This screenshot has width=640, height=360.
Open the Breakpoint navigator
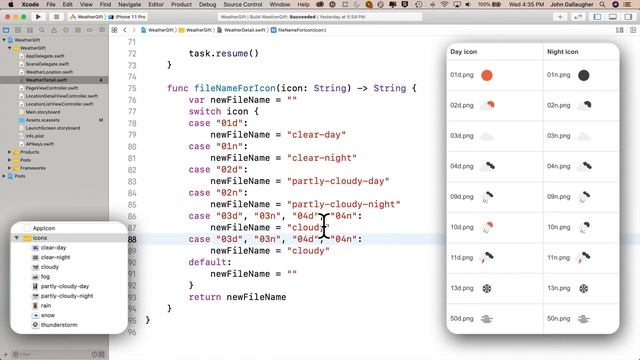[89, 30]
